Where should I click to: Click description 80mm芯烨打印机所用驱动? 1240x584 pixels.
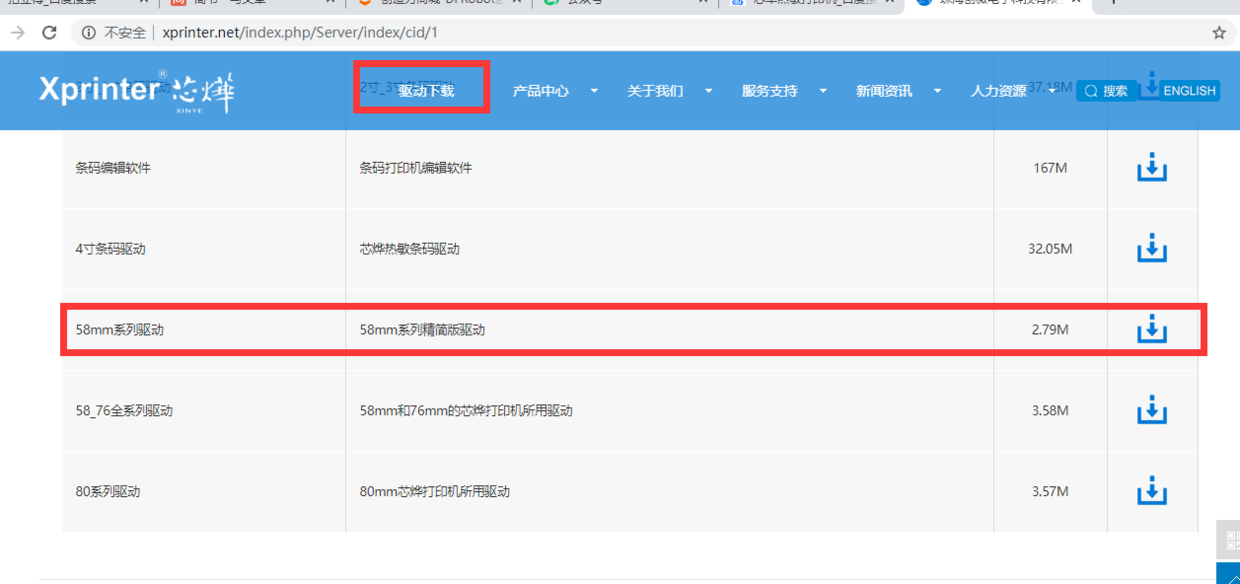point(434,492)
